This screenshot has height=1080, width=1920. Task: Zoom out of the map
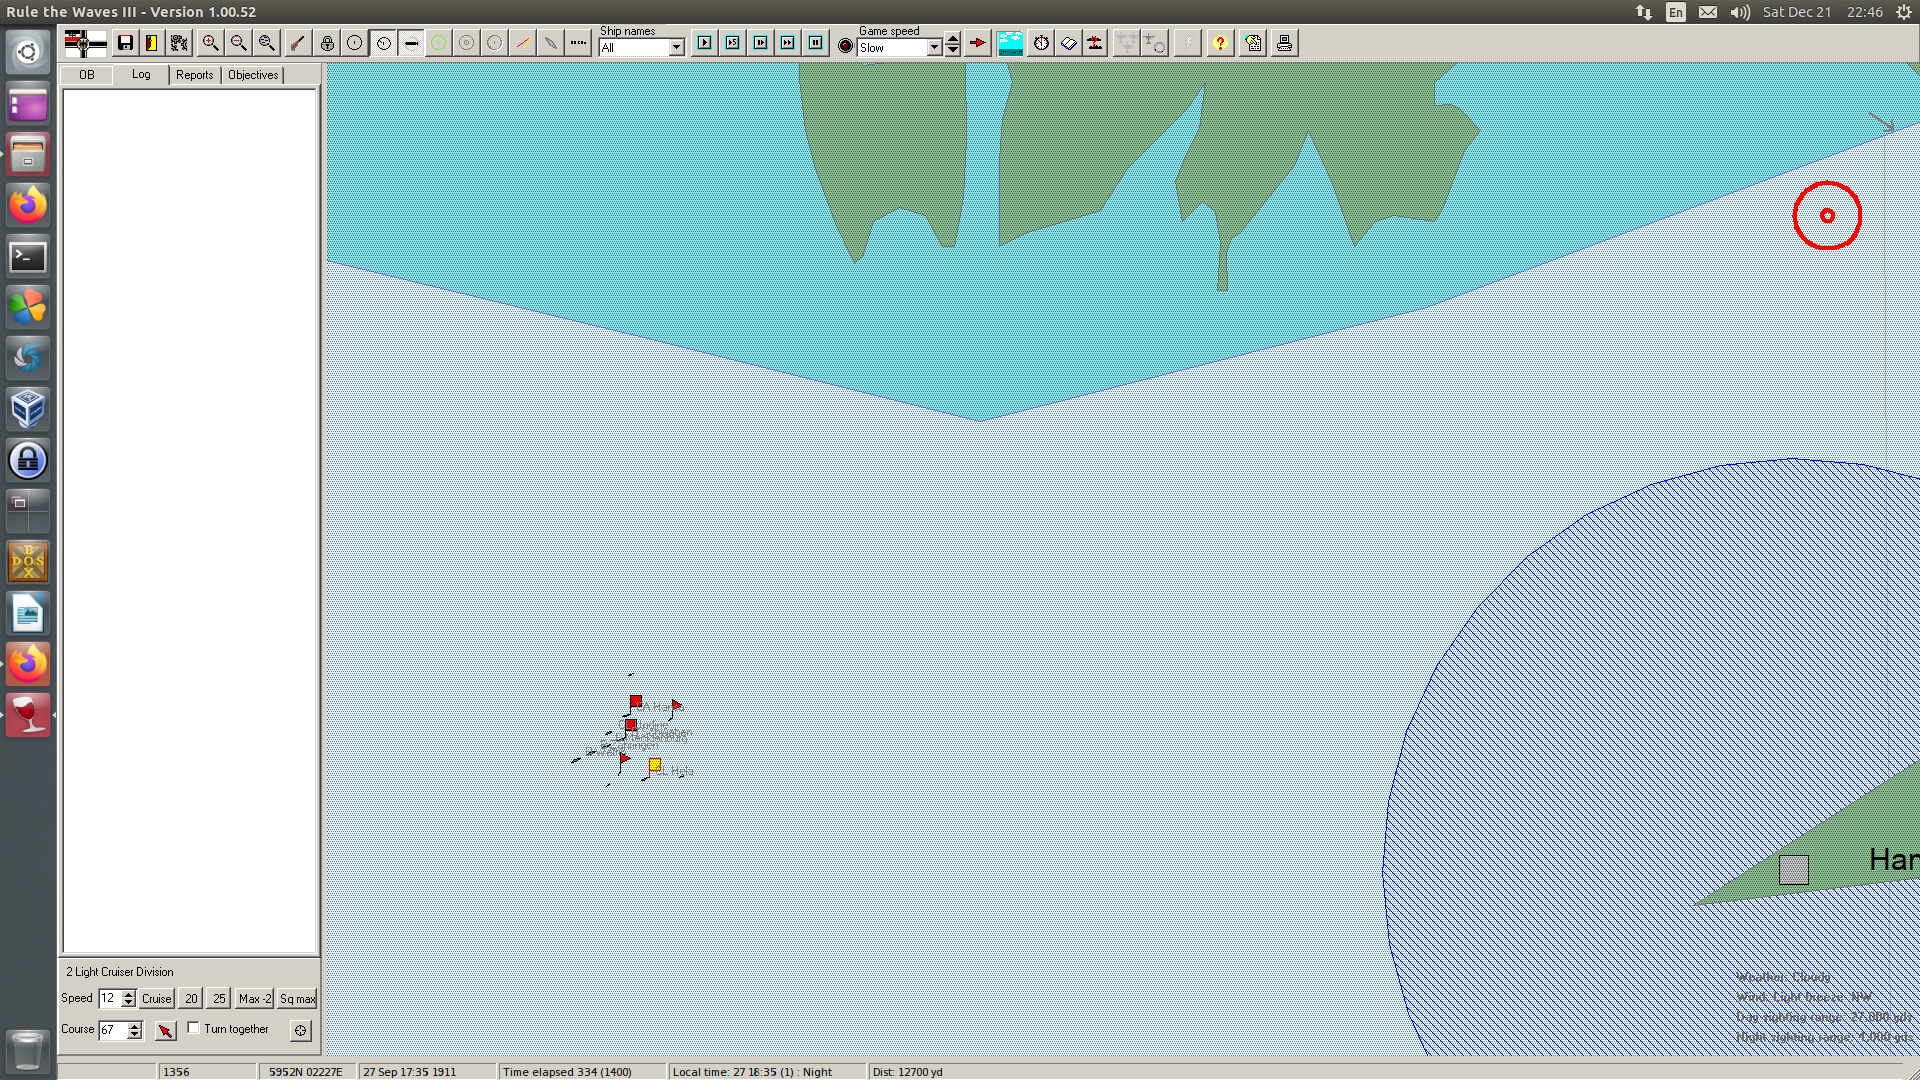click(239, 43)
